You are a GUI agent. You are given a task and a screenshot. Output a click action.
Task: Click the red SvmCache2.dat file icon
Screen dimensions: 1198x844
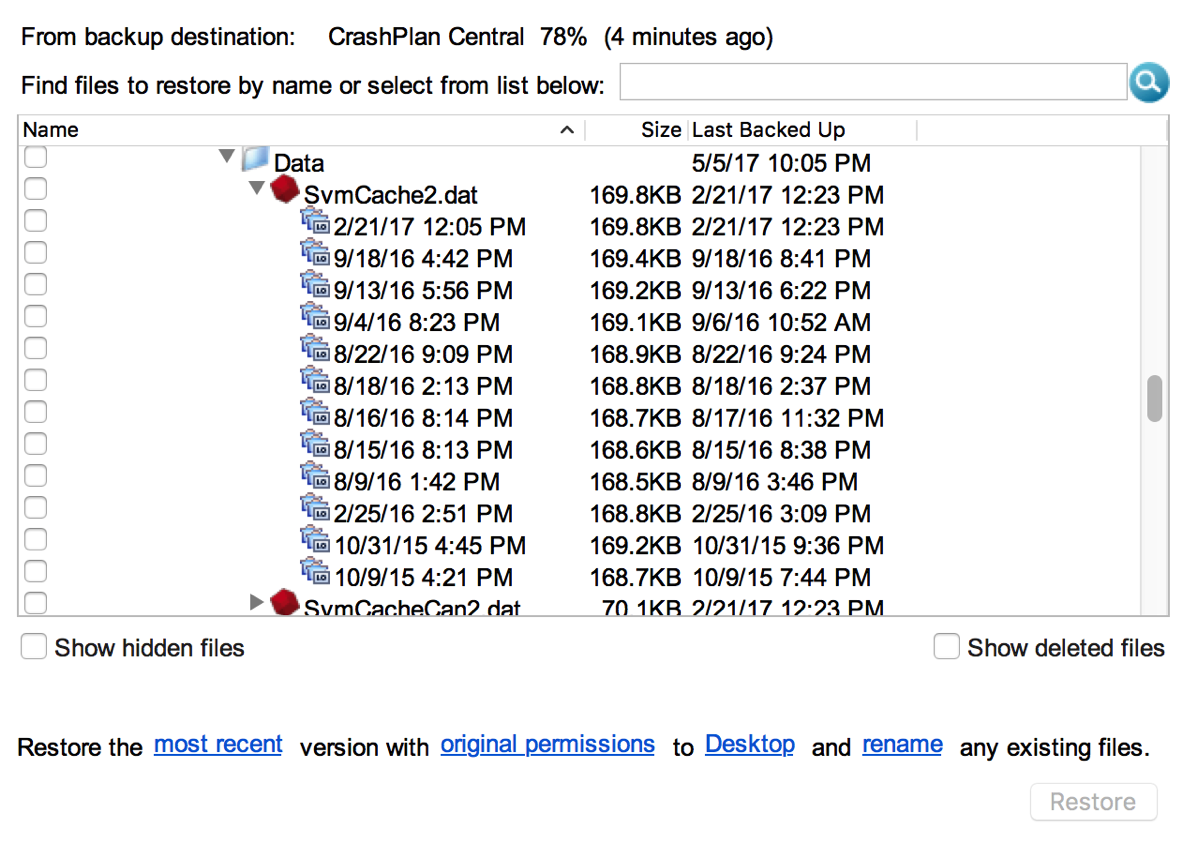point(286,190)
